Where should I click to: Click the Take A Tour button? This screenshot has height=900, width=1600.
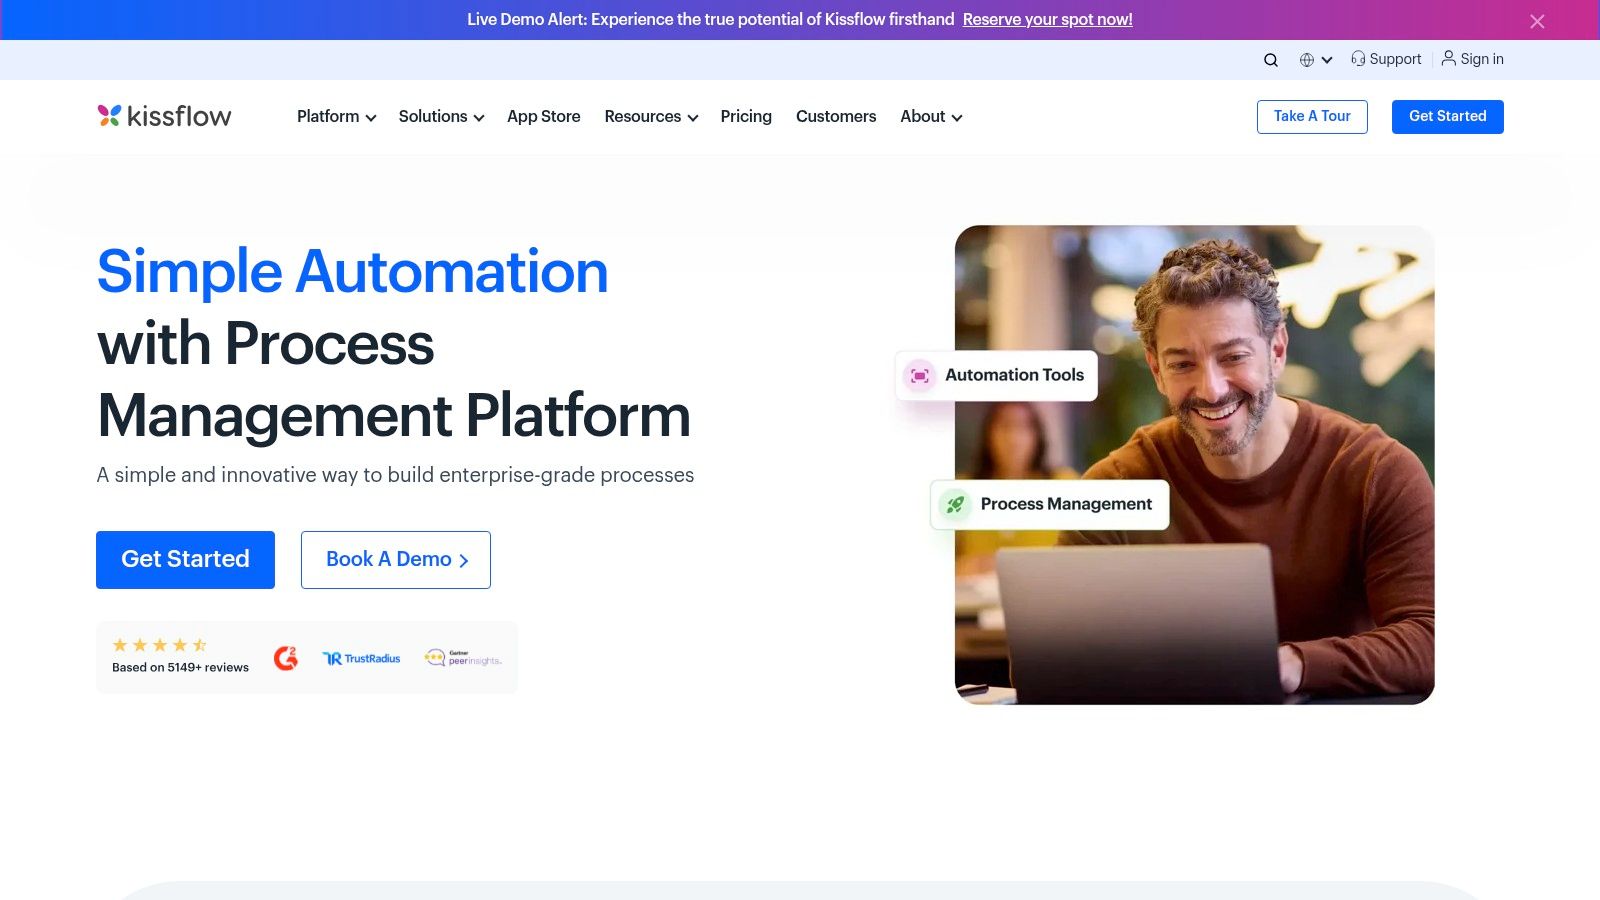pos(1312,117)
